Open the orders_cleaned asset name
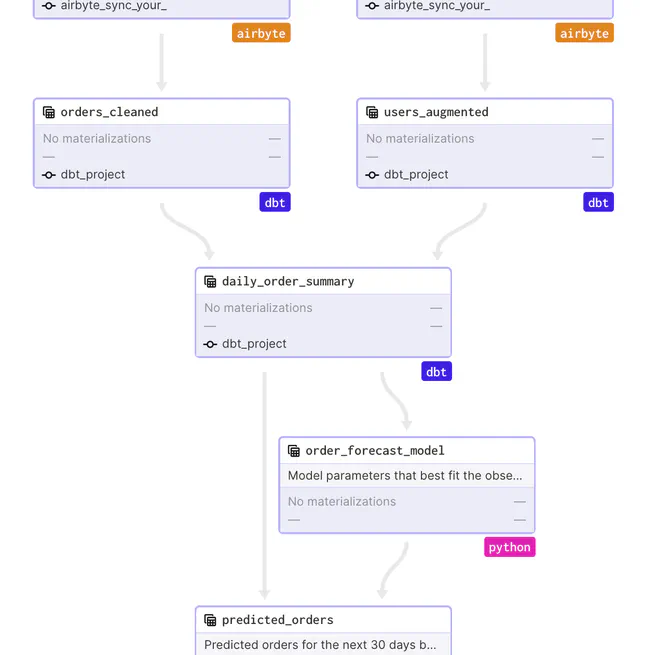655x655 pixels. tap(109, 112)
